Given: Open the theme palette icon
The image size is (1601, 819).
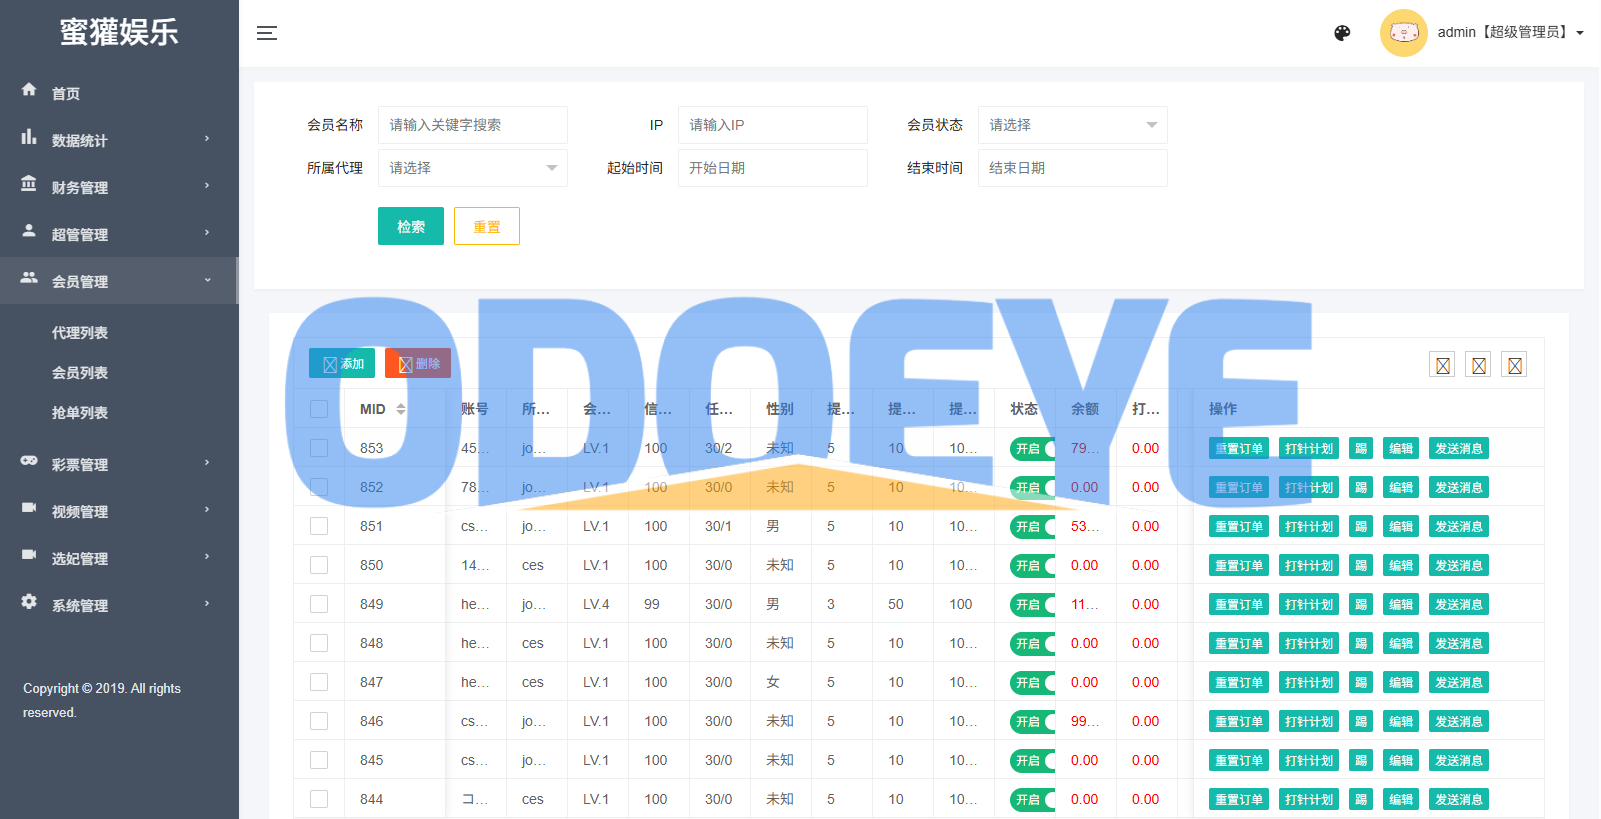Looking at the screenshot, I should point(1342,33).
